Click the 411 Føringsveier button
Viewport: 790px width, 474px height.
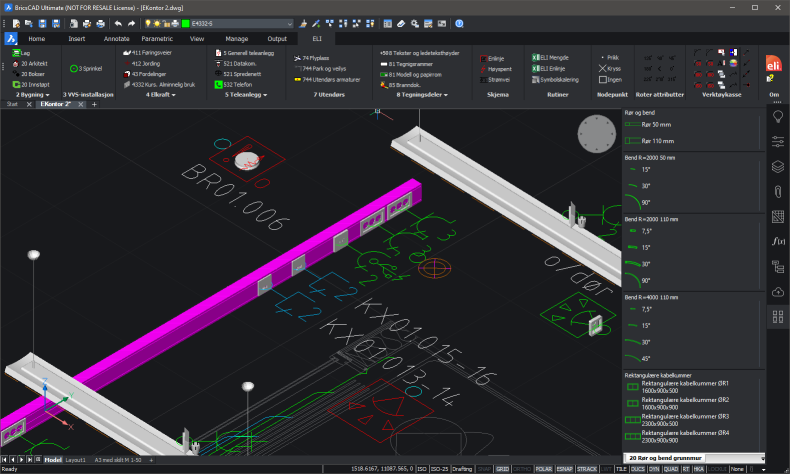click(x=145, y=51)
